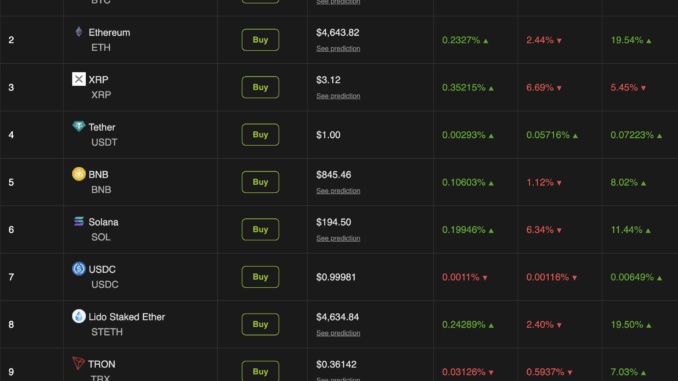This screenshot has height=381, width=678.
Task: Click the 0.19946% Solana change value
Action: [x=464, y=230]
